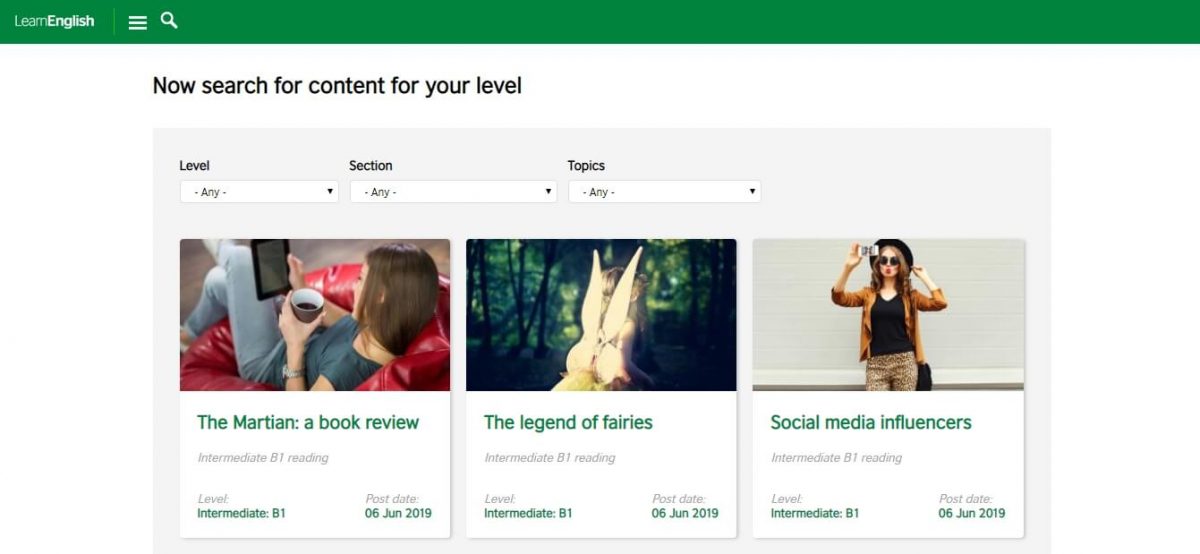Open The Martian book review thumbnail
The image size is (1200, 554).
pyautogui.click(x=315, y=314)
